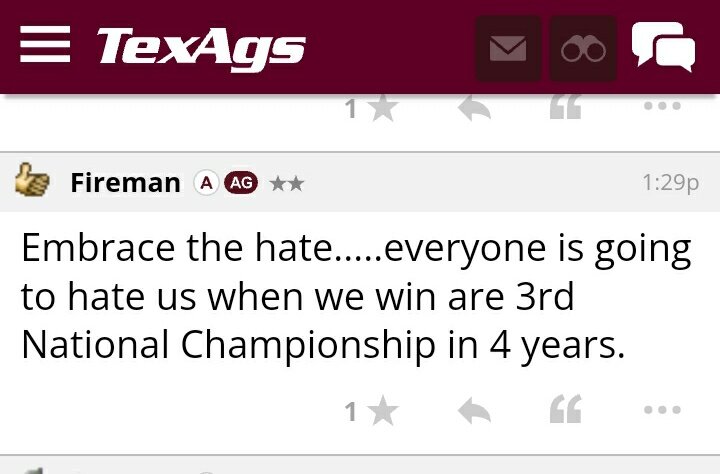Quote Fireman's post
720x474 pixels.
pyautogui.click(x=566, y=410)
